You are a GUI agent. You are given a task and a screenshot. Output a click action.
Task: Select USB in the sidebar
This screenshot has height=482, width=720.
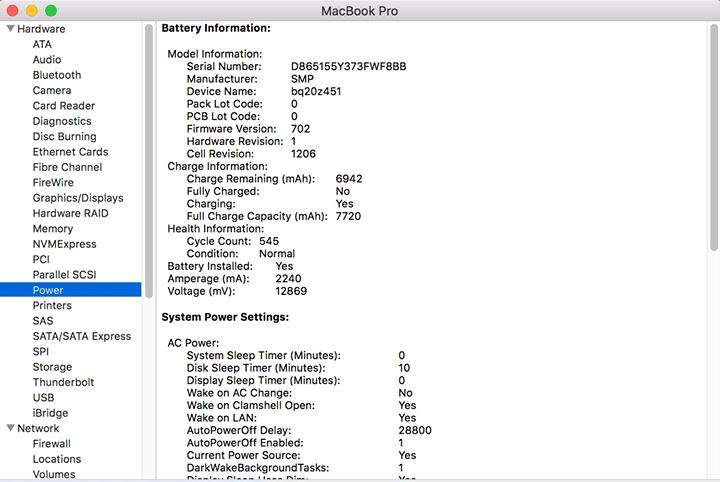[x=43, y=398]
